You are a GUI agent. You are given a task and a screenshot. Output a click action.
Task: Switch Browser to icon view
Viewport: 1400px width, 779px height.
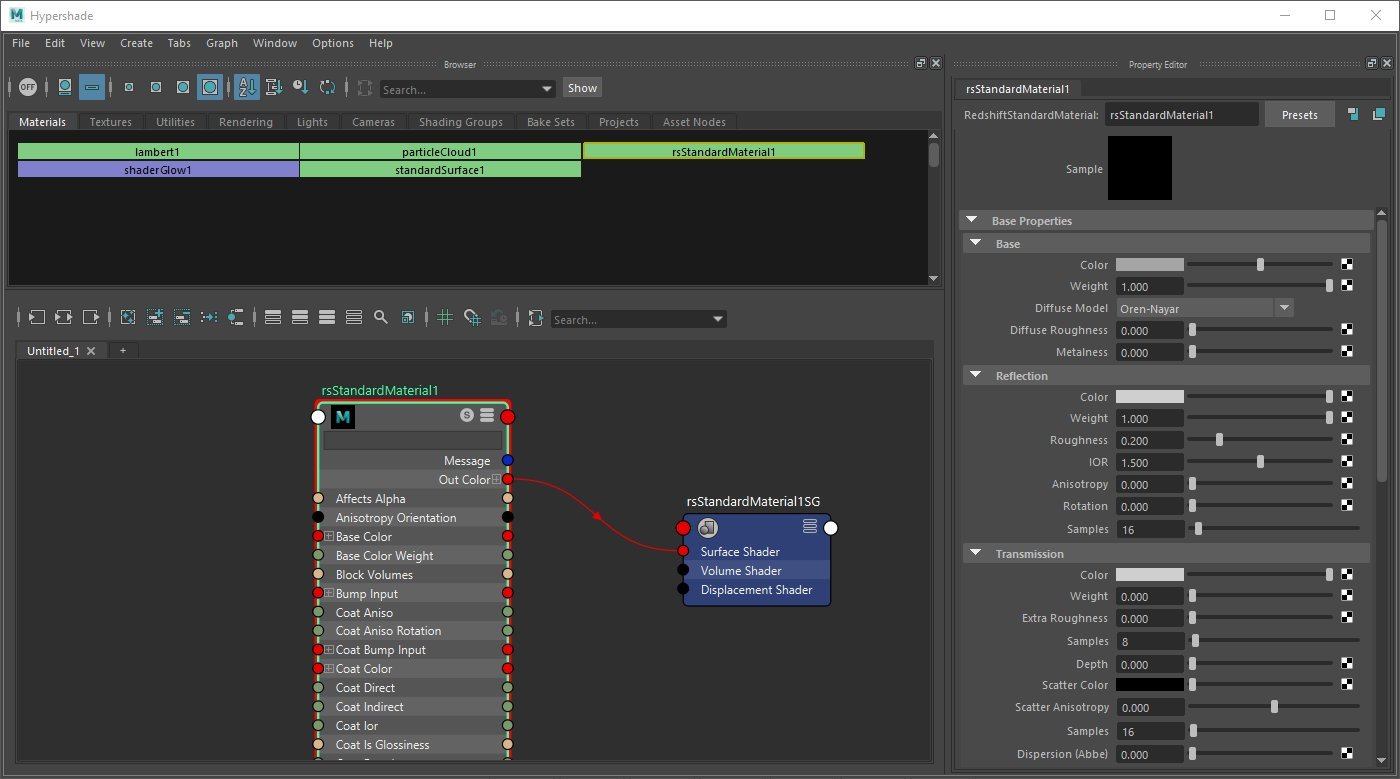click(65, 88)
